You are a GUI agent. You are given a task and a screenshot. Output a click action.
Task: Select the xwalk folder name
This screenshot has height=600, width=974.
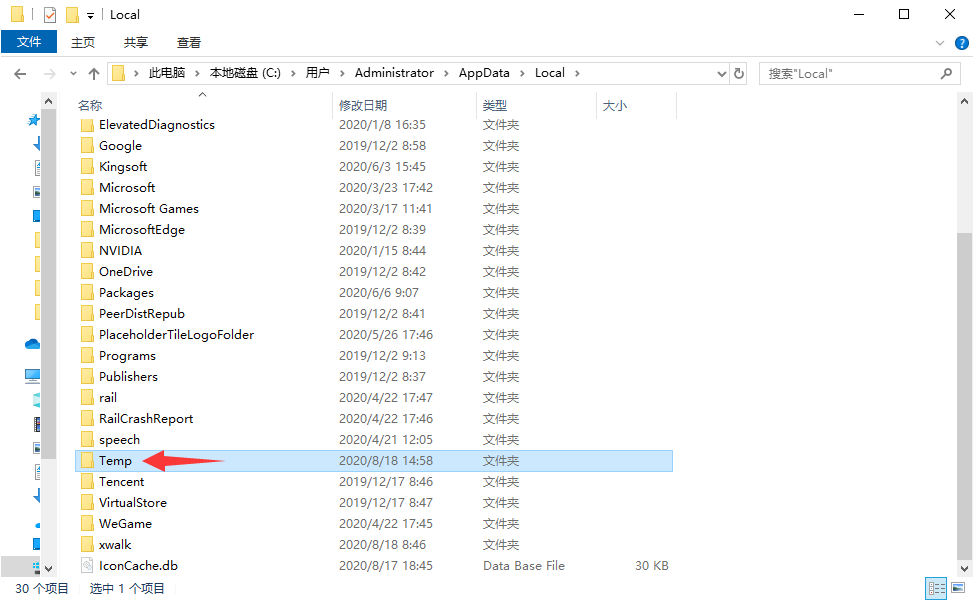click(115, 545)
